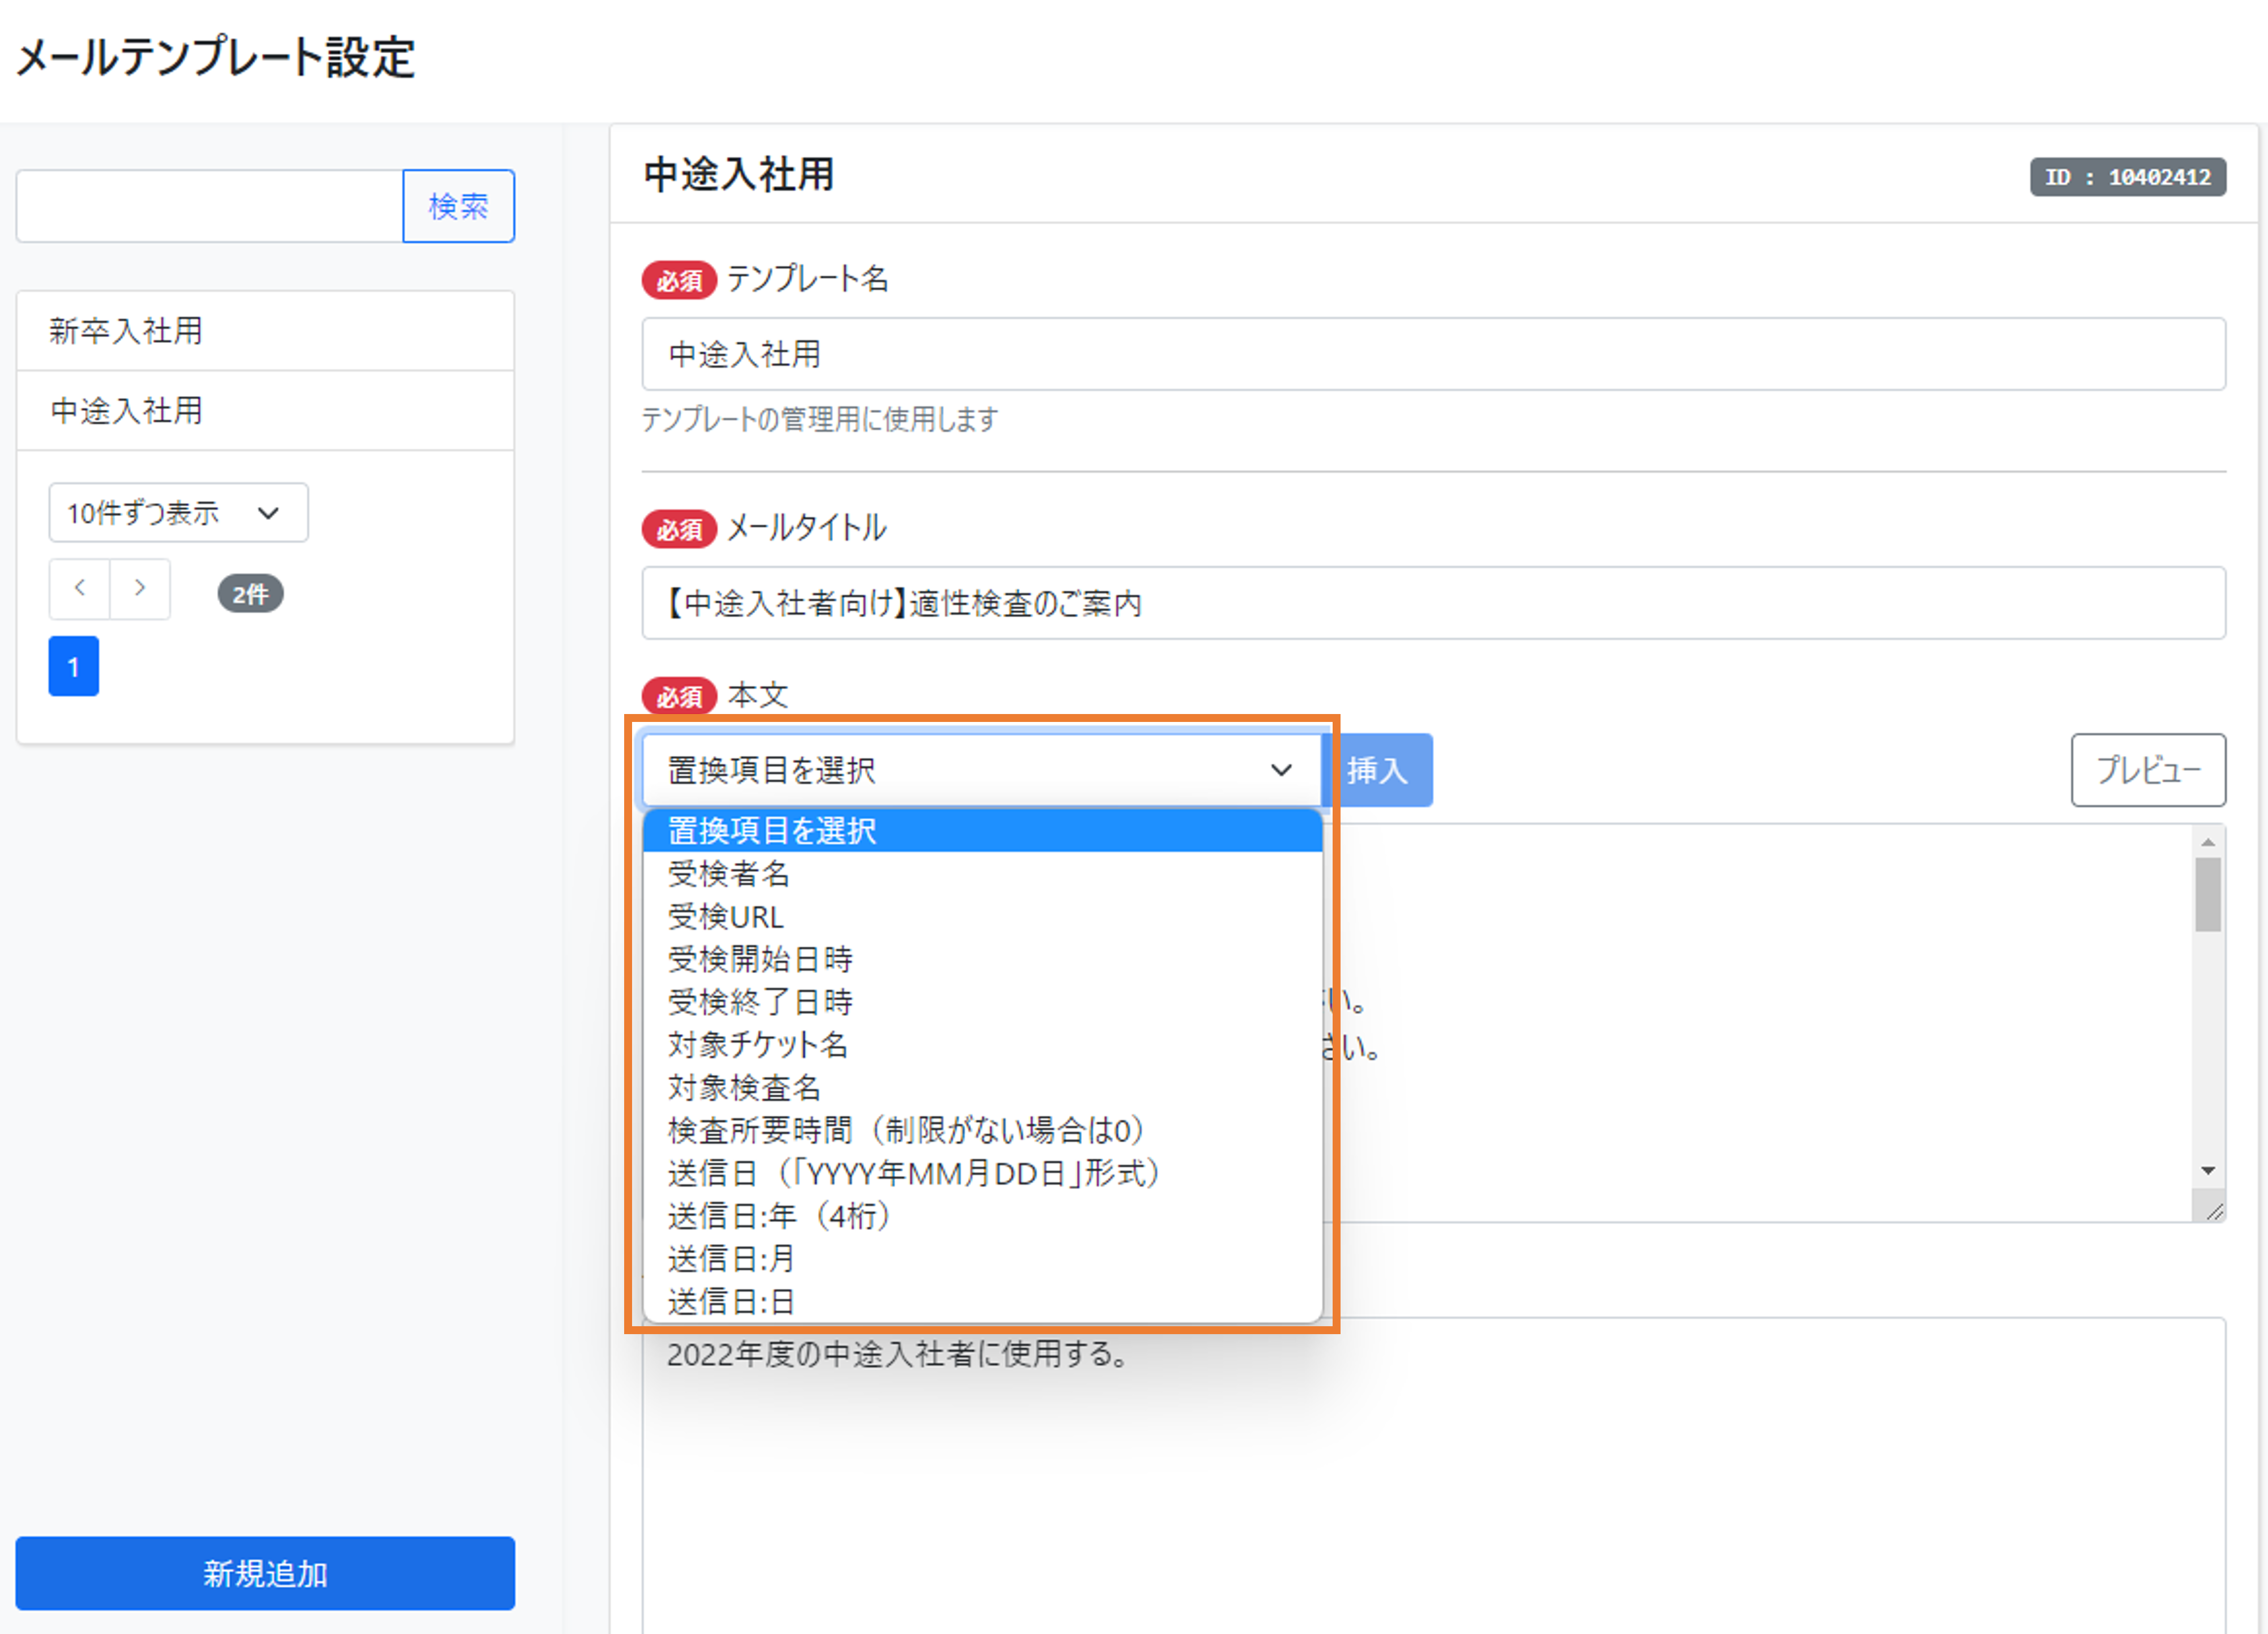Click the memo textarea with 2022年度 text
2268x1634 pixels.
coord(1433,1476)
